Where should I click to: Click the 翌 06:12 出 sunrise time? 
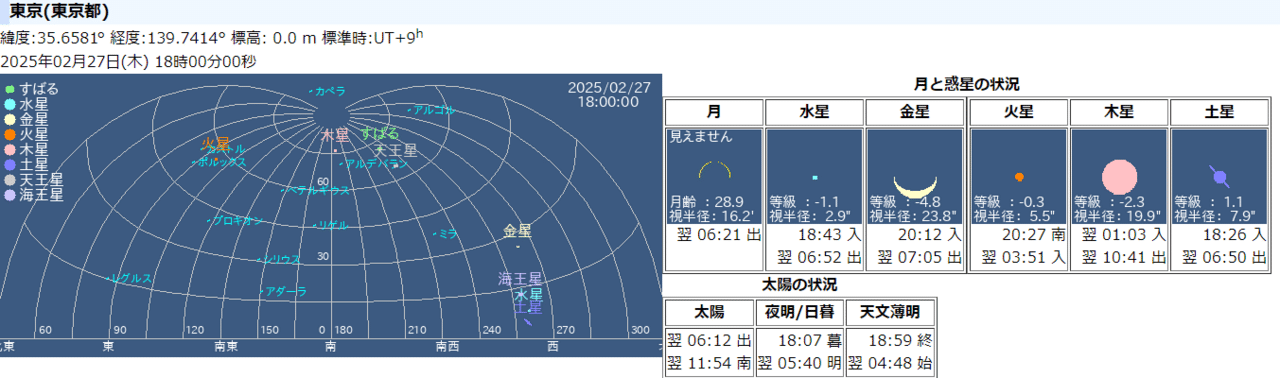click(x=709, y=342)
